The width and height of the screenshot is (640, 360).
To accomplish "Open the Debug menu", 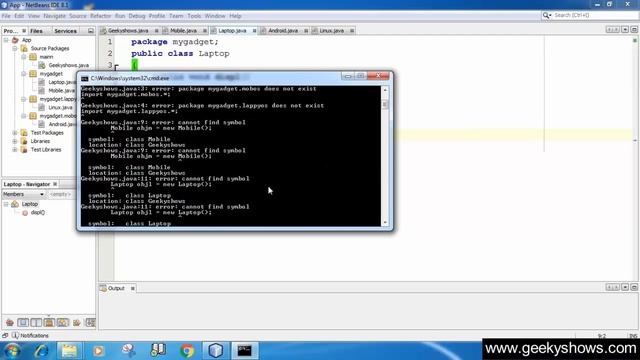I will tap(137, 16).
